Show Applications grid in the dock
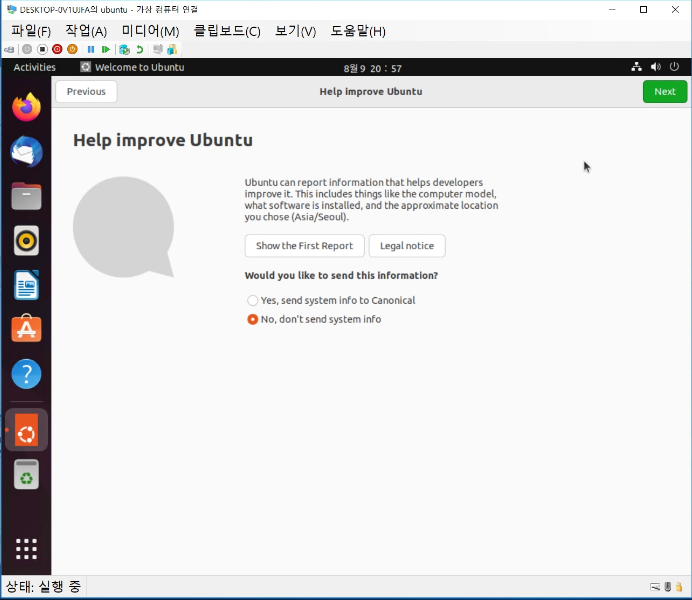692x600 pixels. click(26, 549)
